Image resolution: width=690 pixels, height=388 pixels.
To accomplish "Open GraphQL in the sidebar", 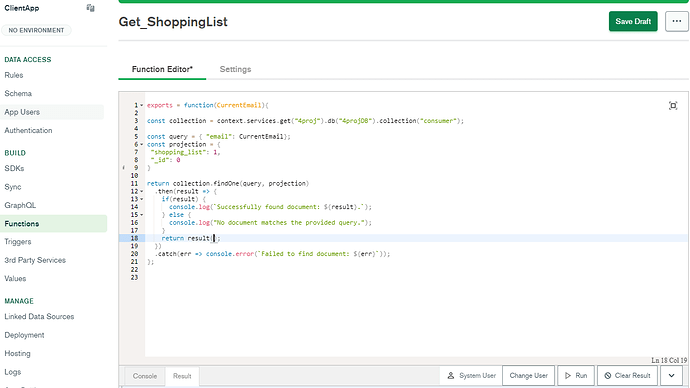I will click(x=20, y=205).
